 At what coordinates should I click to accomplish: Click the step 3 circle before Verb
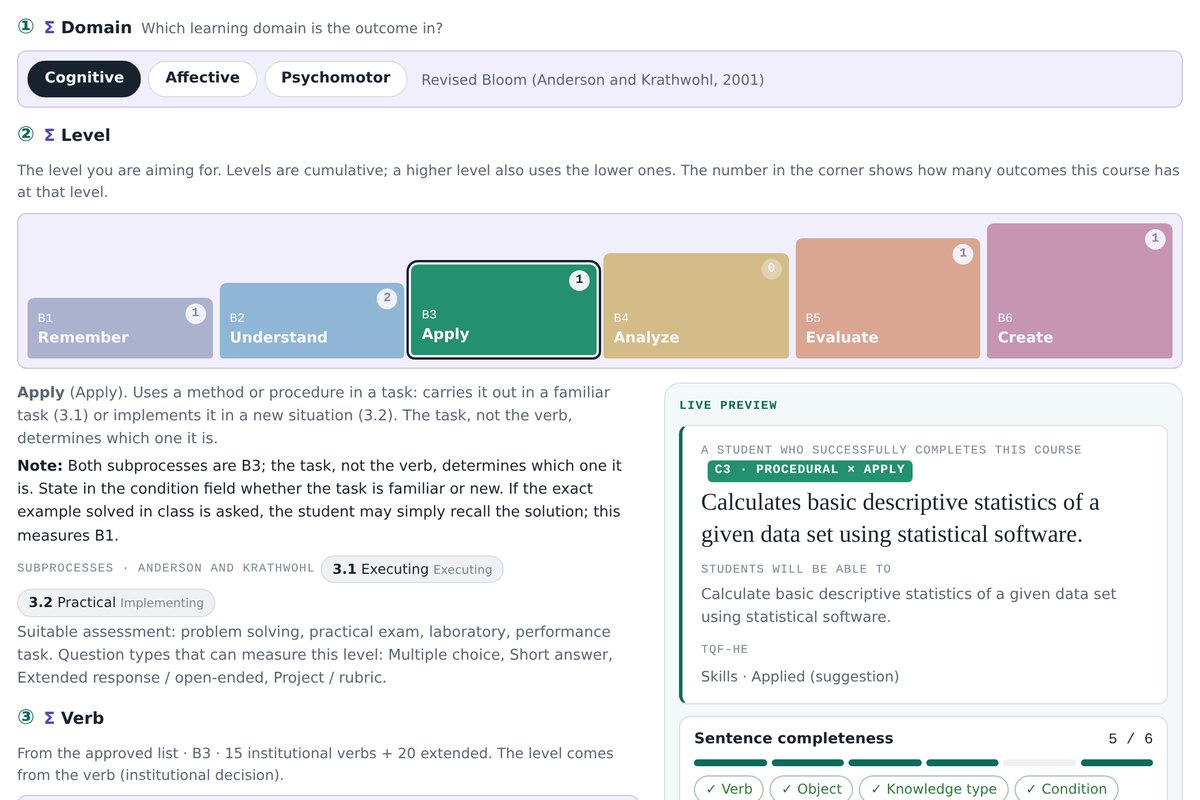click(x=26, y=718)
